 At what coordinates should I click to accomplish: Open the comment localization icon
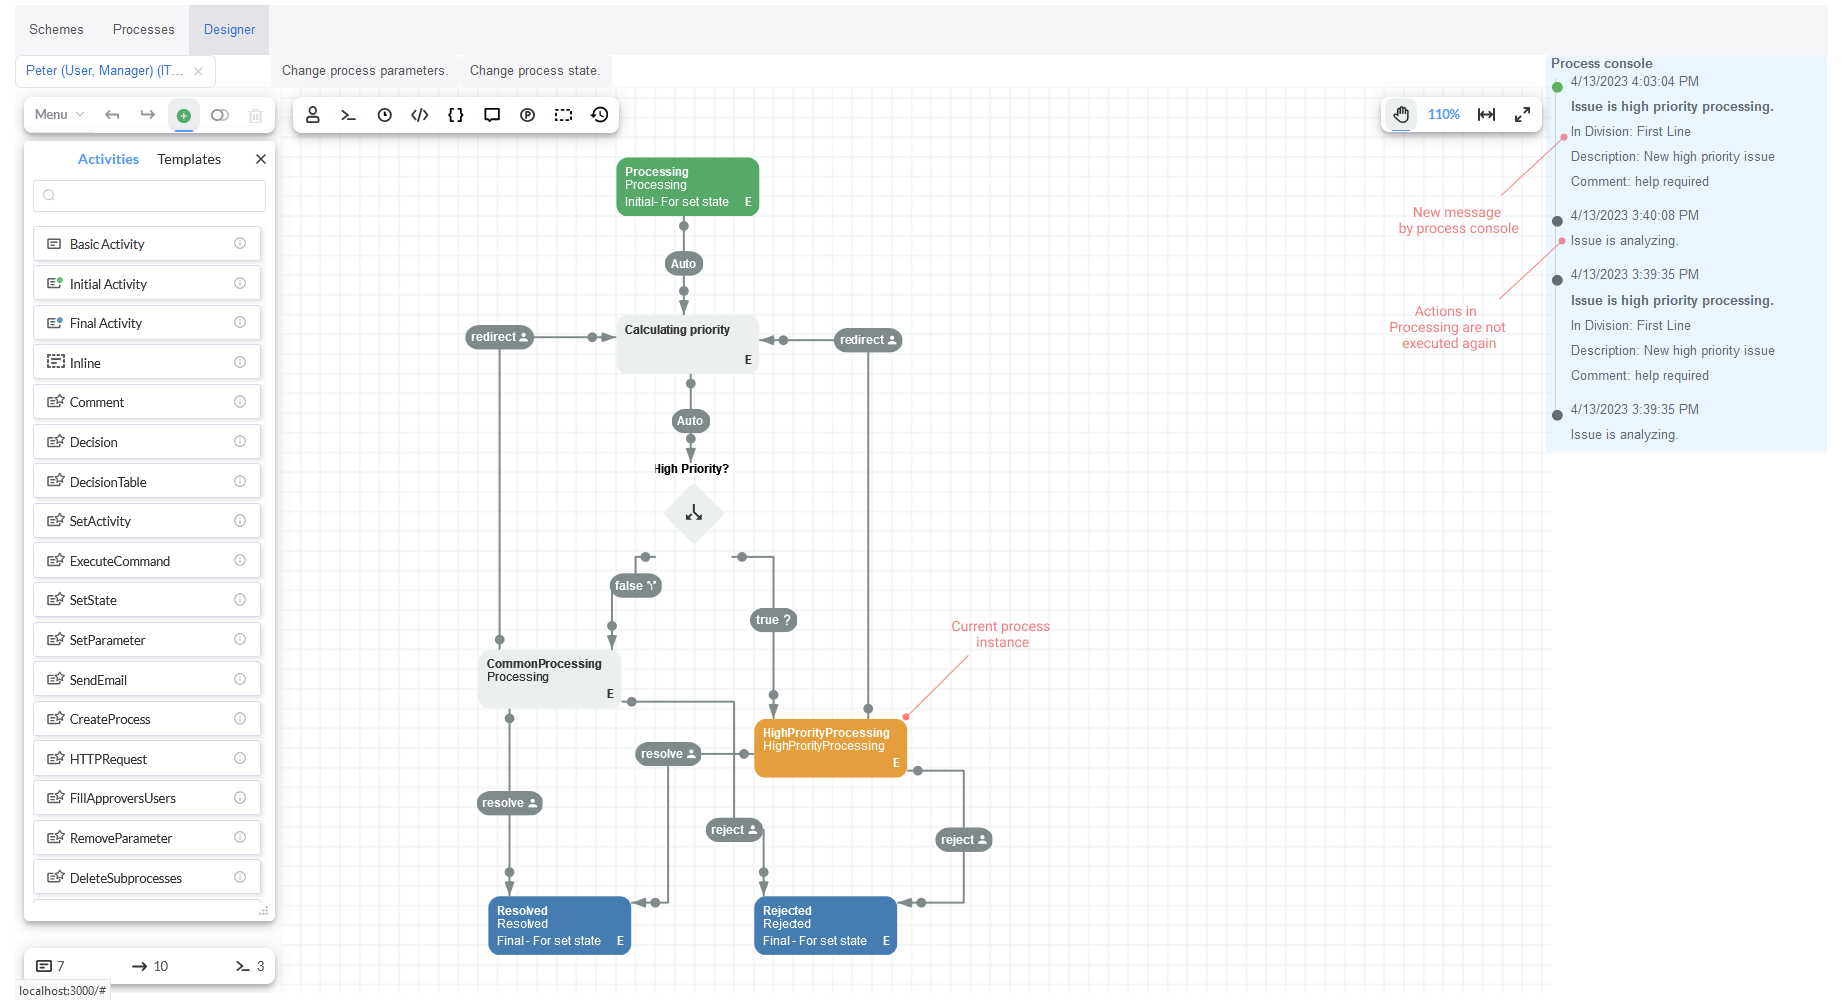tap(492, 115)
